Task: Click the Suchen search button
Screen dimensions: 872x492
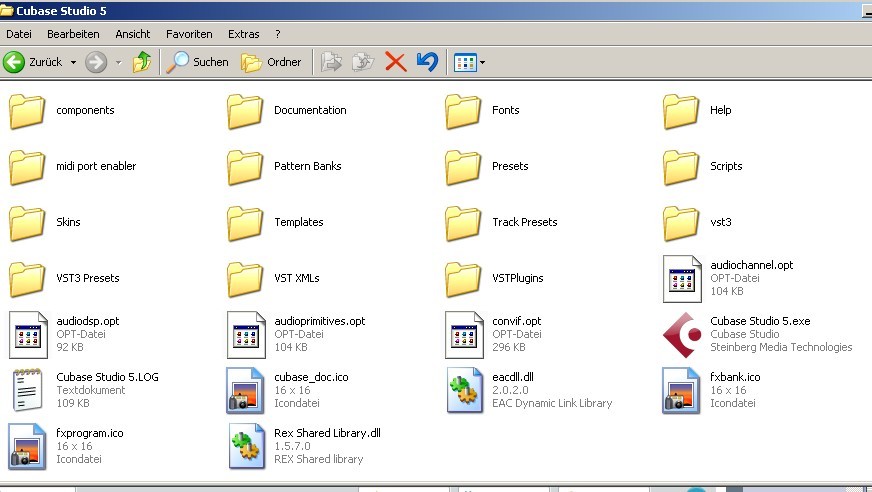Action: pyautogui.click(x=198, y=62)
